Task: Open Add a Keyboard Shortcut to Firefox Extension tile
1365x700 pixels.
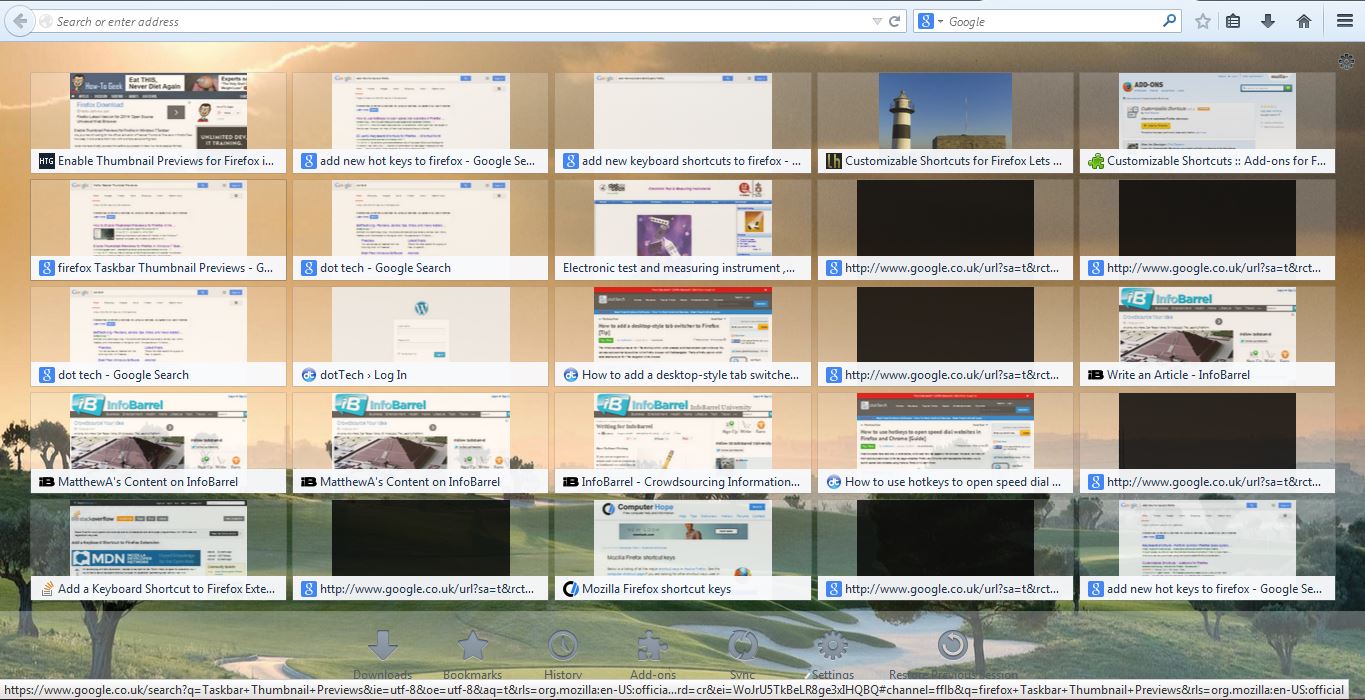Action: [158, 551]
